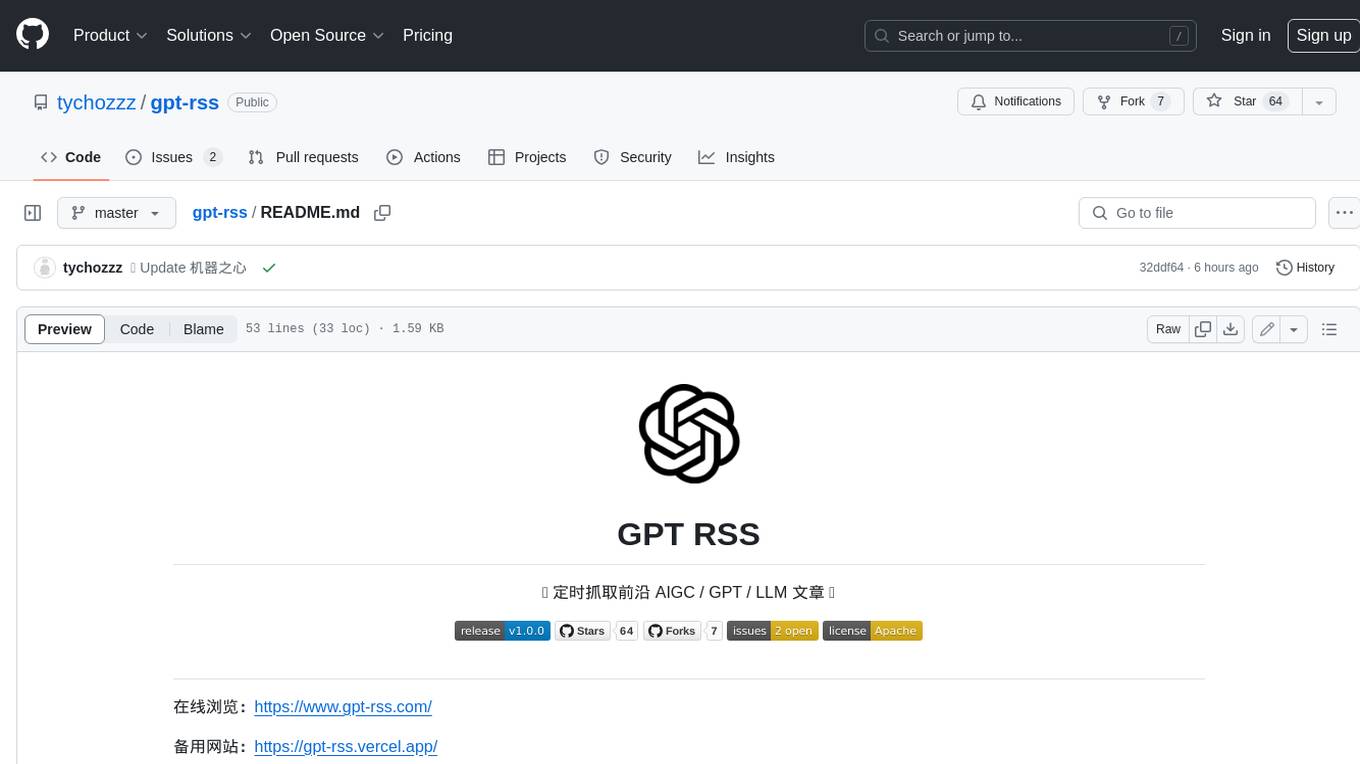Image resolution: width=1360 pixels, height=764 pixels.
Task: Open the star lists dropdown arrow
Action: click(x=1319, y=102)
